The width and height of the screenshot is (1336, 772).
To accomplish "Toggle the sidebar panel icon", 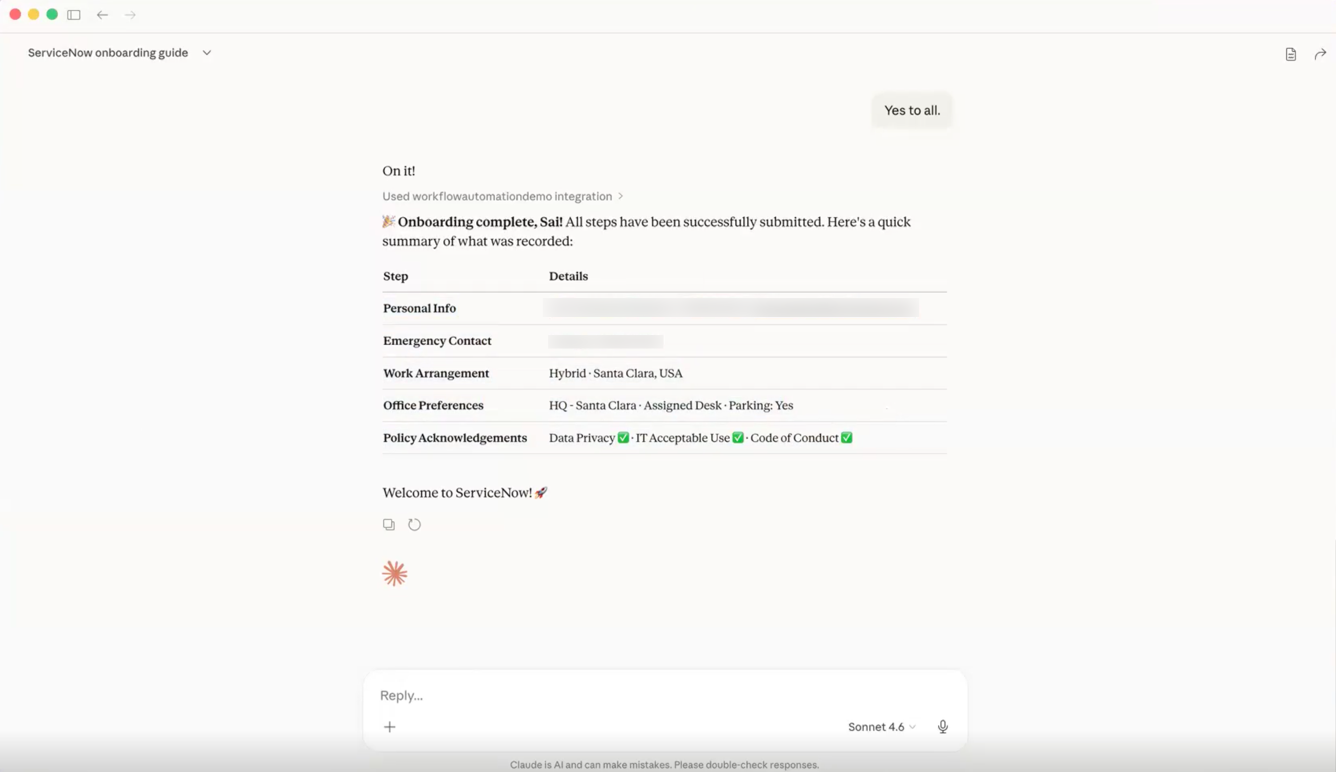I will [74, 15].
